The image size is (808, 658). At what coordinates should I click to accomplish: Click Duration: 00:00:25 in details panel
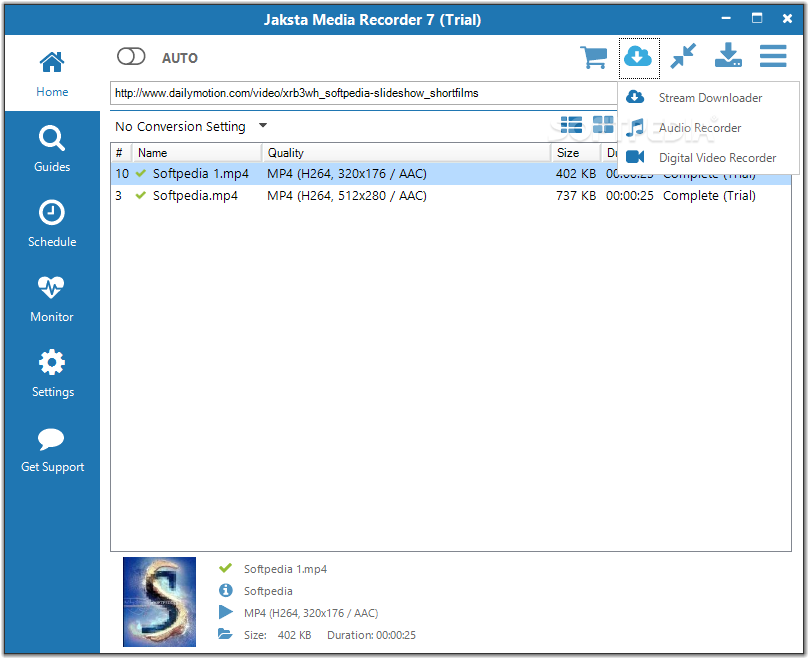pos(371,635)
